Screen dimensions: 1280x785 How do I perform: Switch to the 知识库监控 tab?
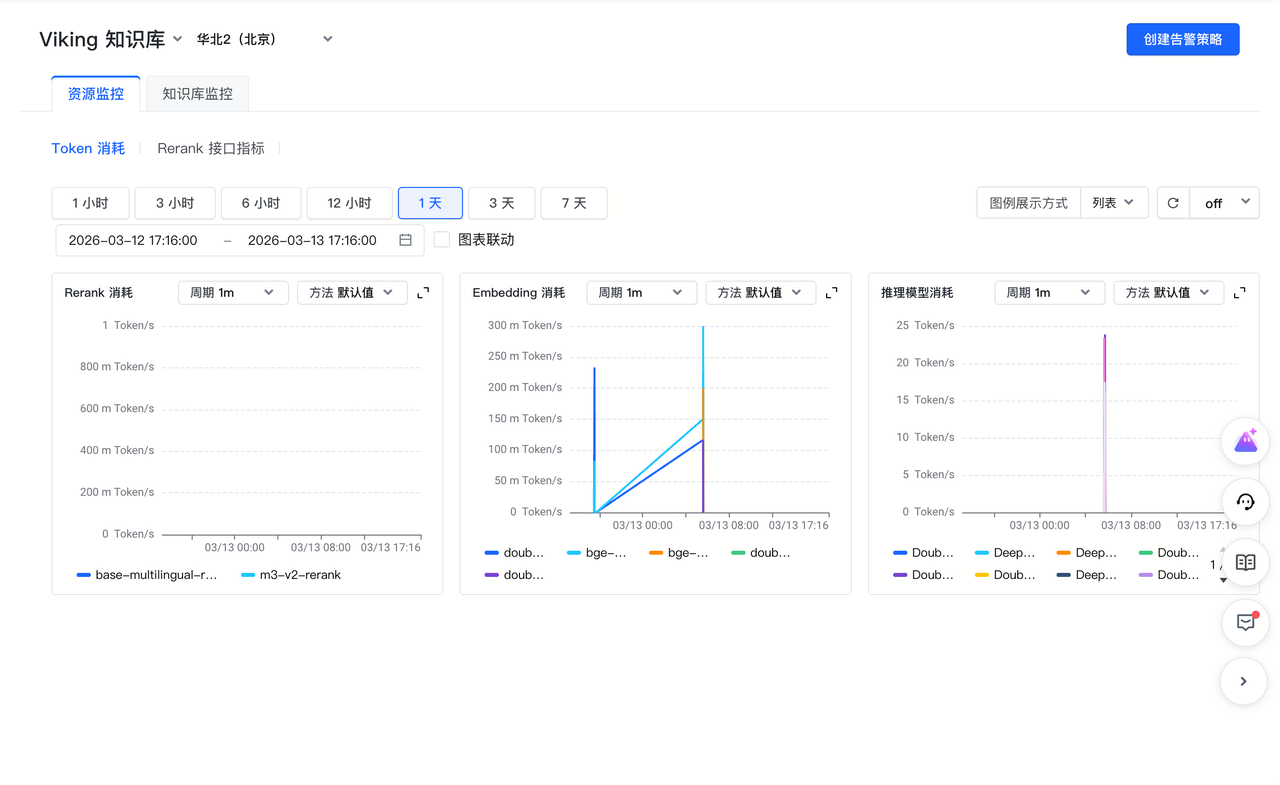197,94
